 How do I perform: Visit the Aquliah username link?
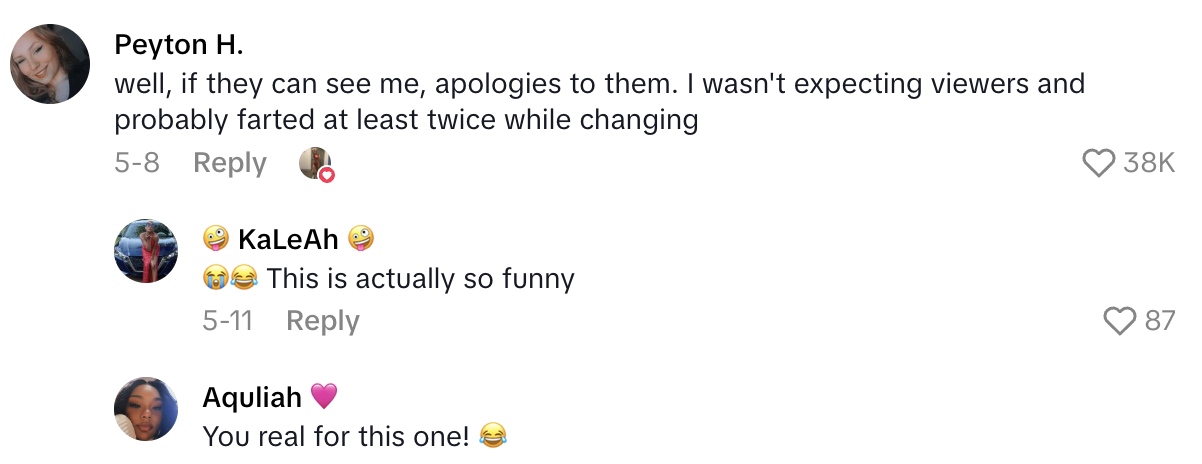252,397
